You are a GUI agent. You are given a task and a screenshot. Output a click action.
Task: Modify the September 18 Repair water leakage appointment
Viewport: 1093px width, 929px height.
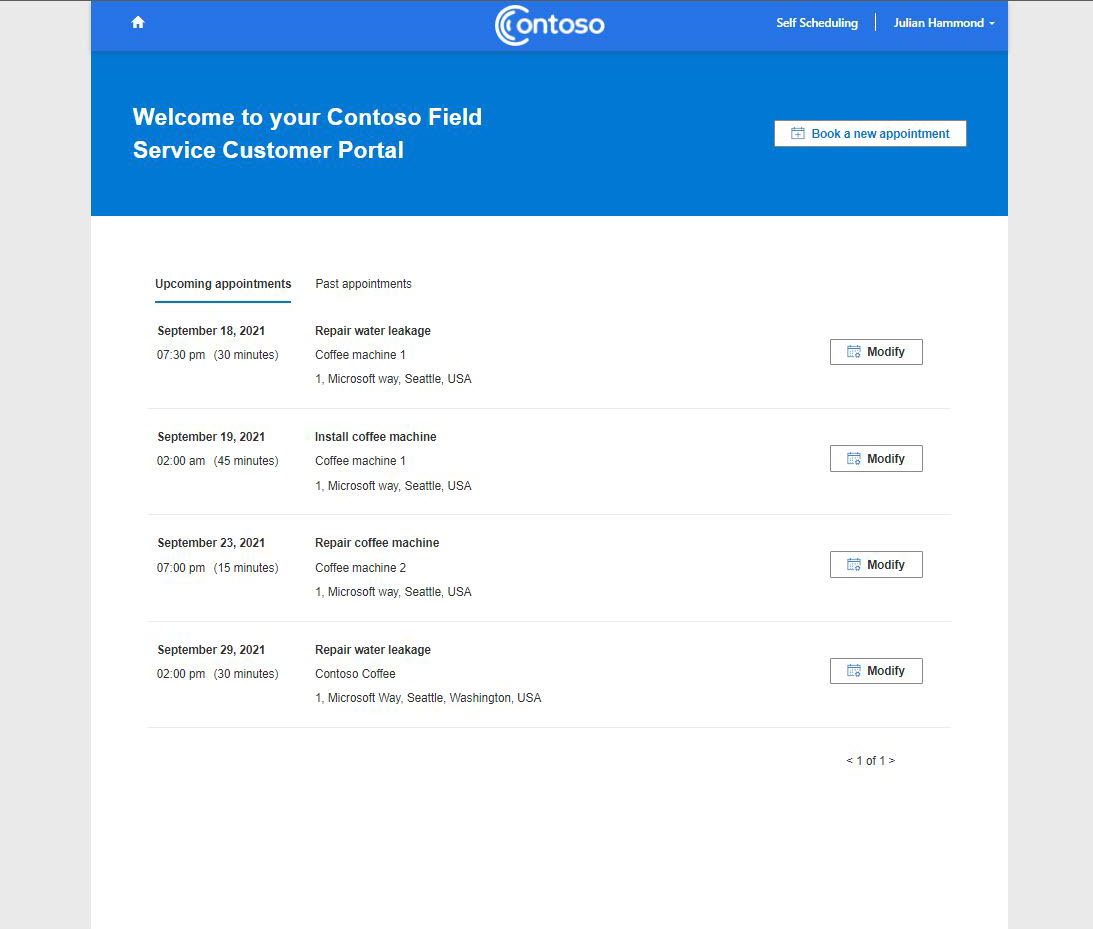(876, 352)
